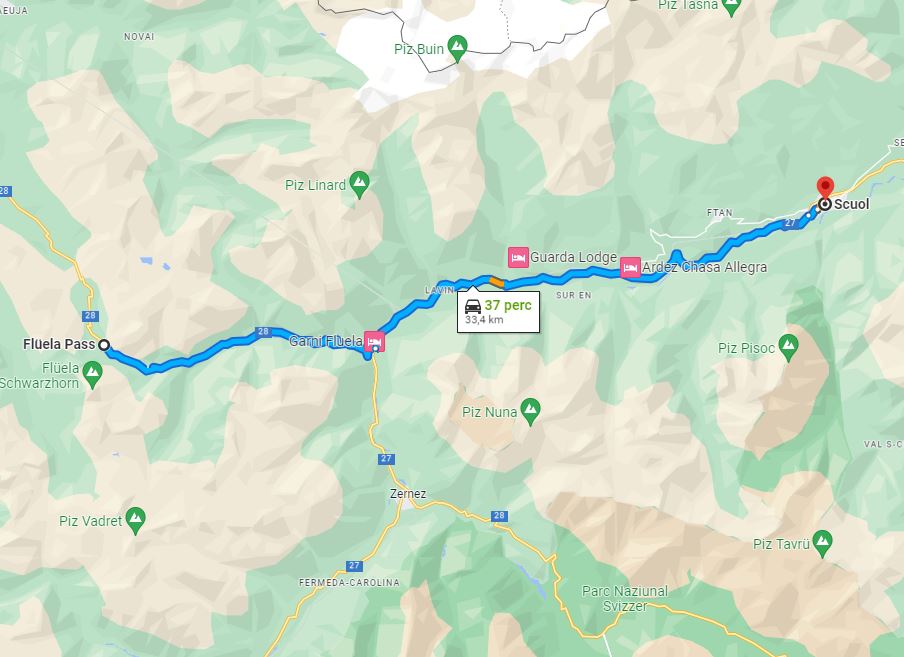The width and height of the screenshot is (904, 657).
Task: Click the Ardez Chasa Allegra hotel icon
Action: [x=630, y=267]
